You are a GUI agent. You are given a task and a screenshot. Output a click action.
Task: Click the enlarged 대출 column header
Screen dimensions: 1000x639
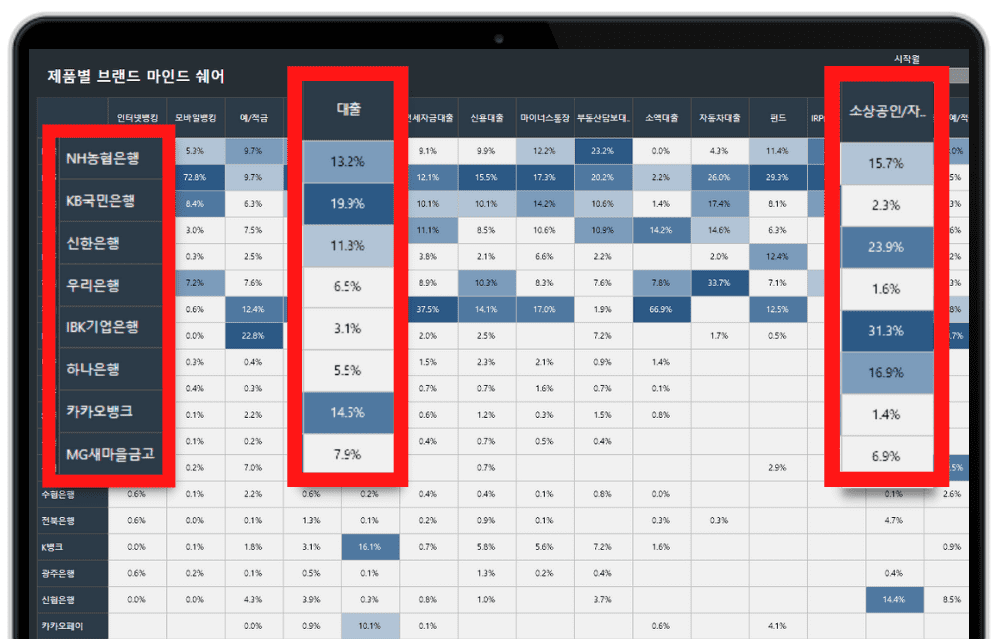tap(348, 109)
